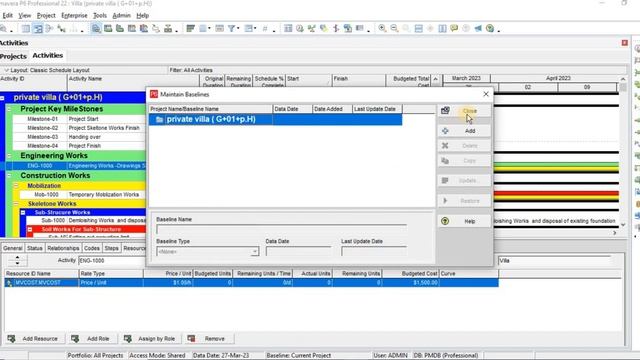Screen dimensions: 640x360
Task: Collapse the Project Key MileStones group
Action: 9,109
